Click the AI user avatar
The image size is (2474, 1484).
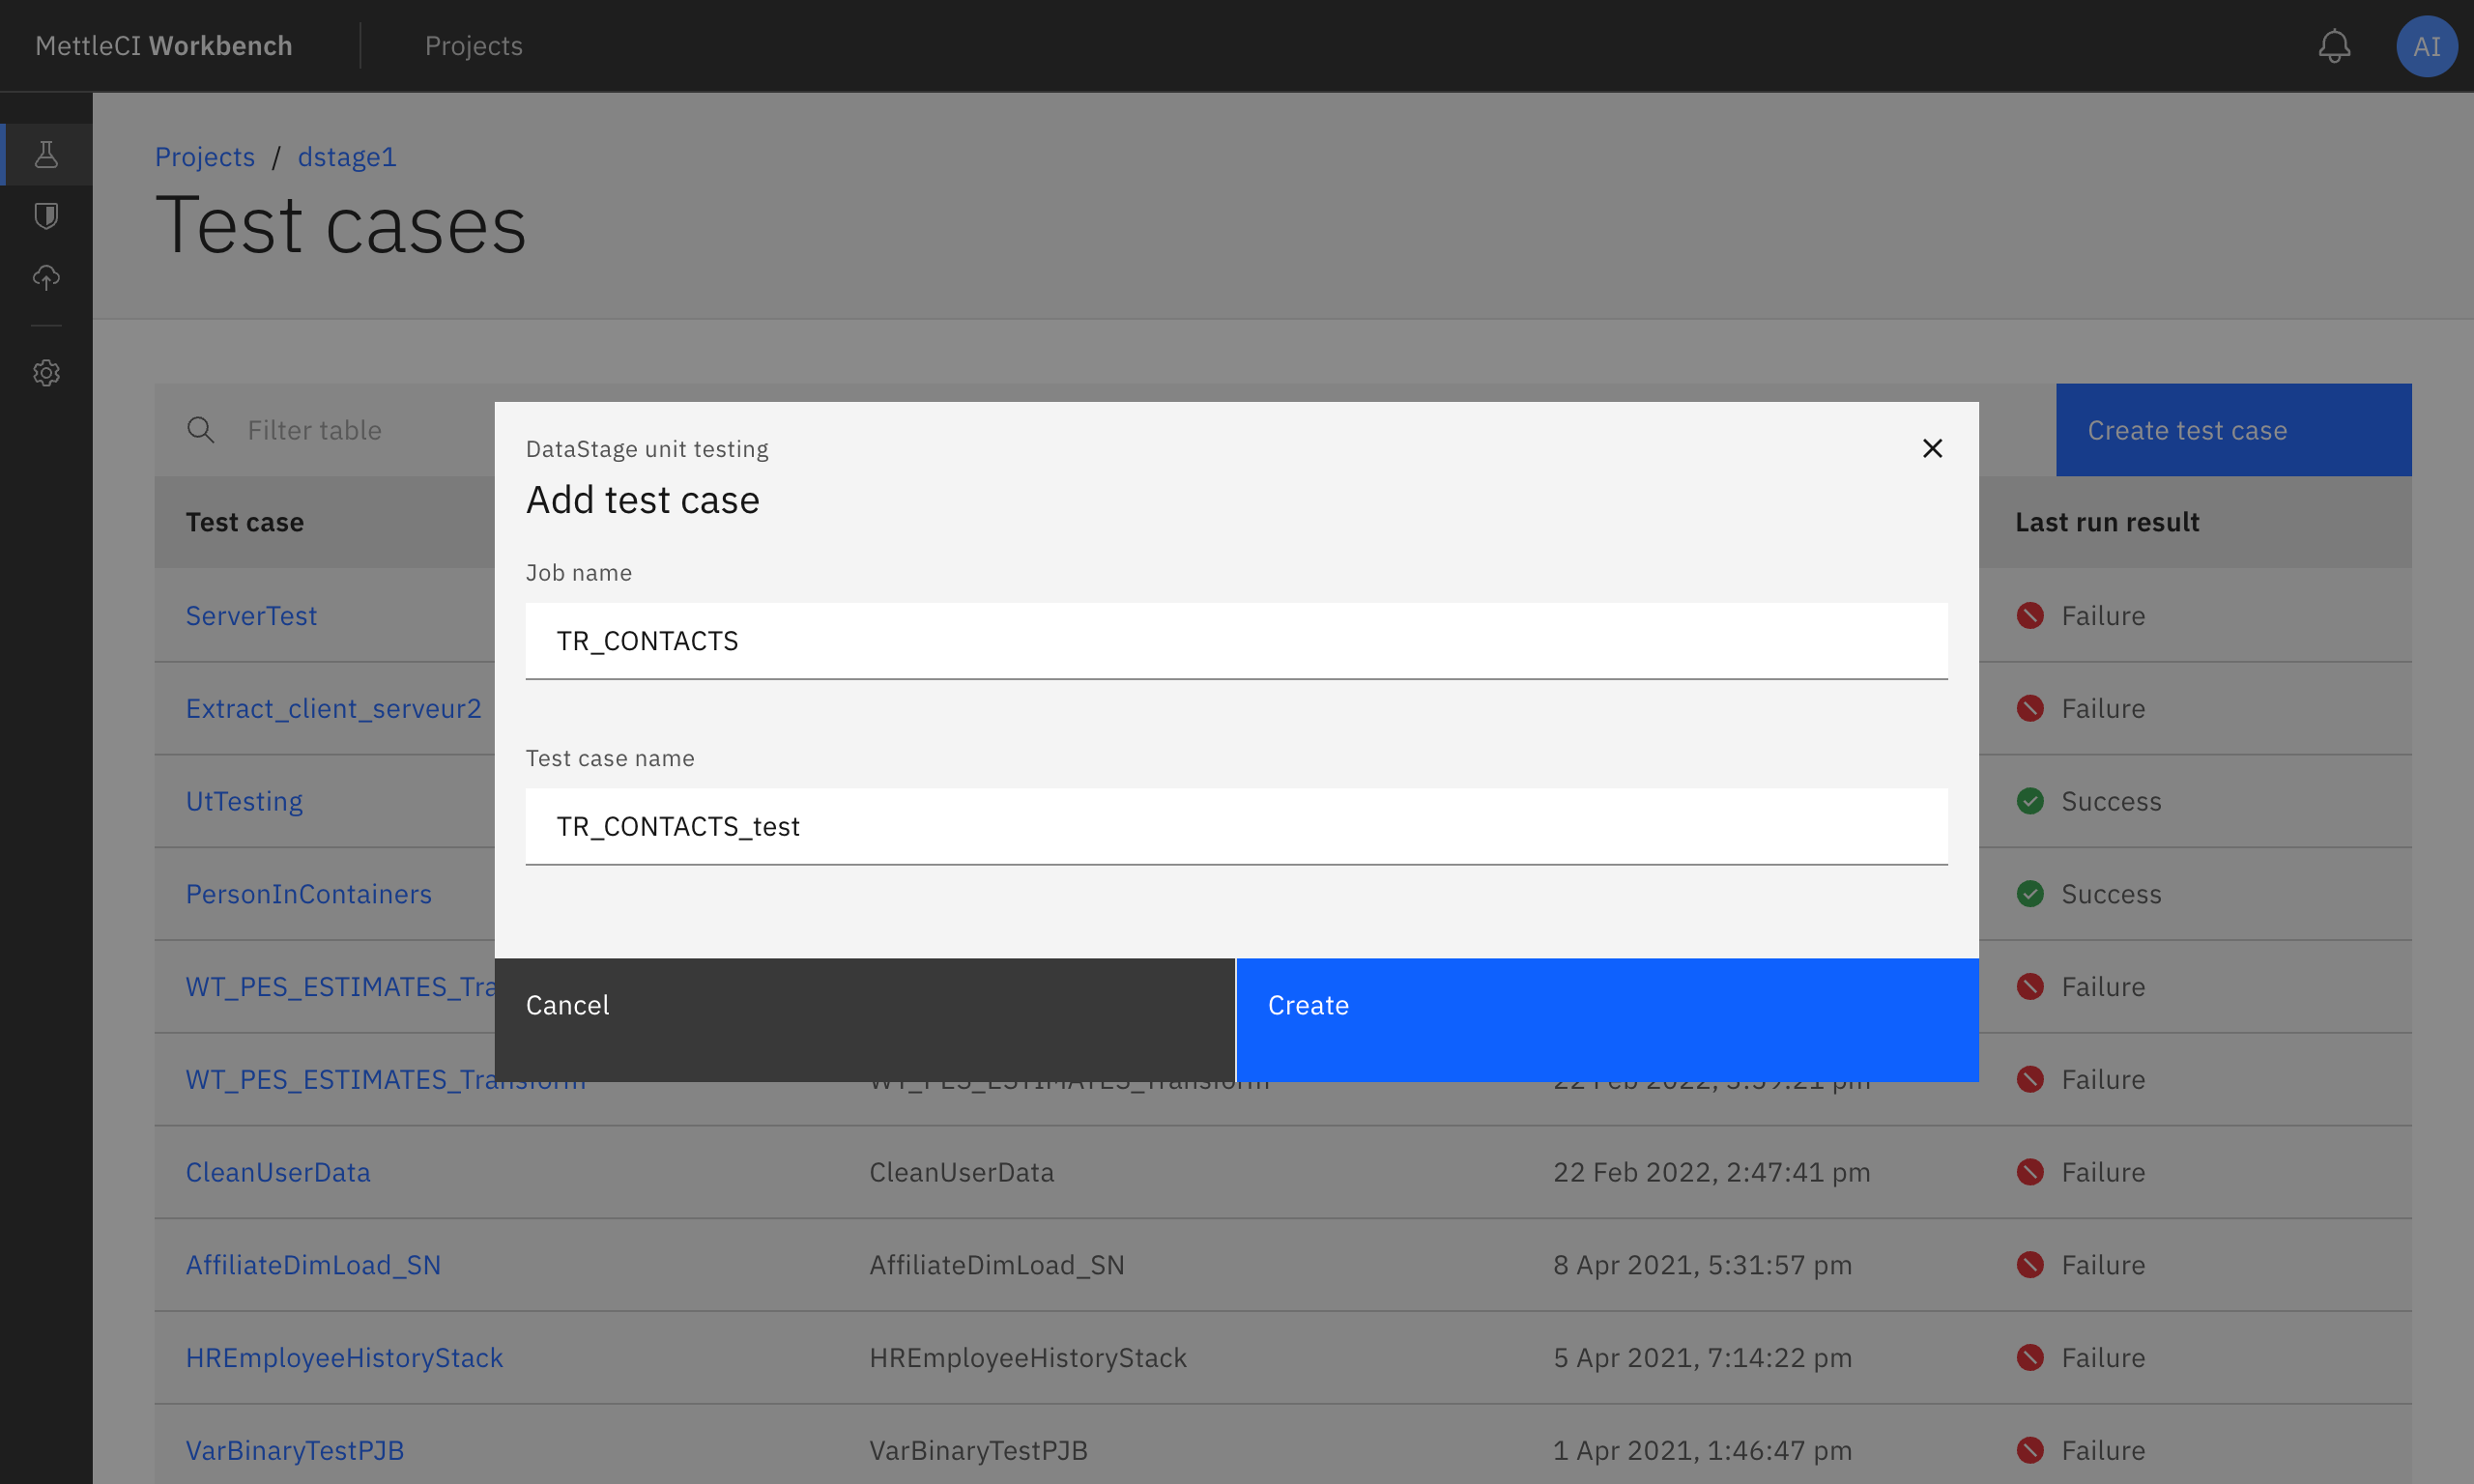tap(2427, 45)
